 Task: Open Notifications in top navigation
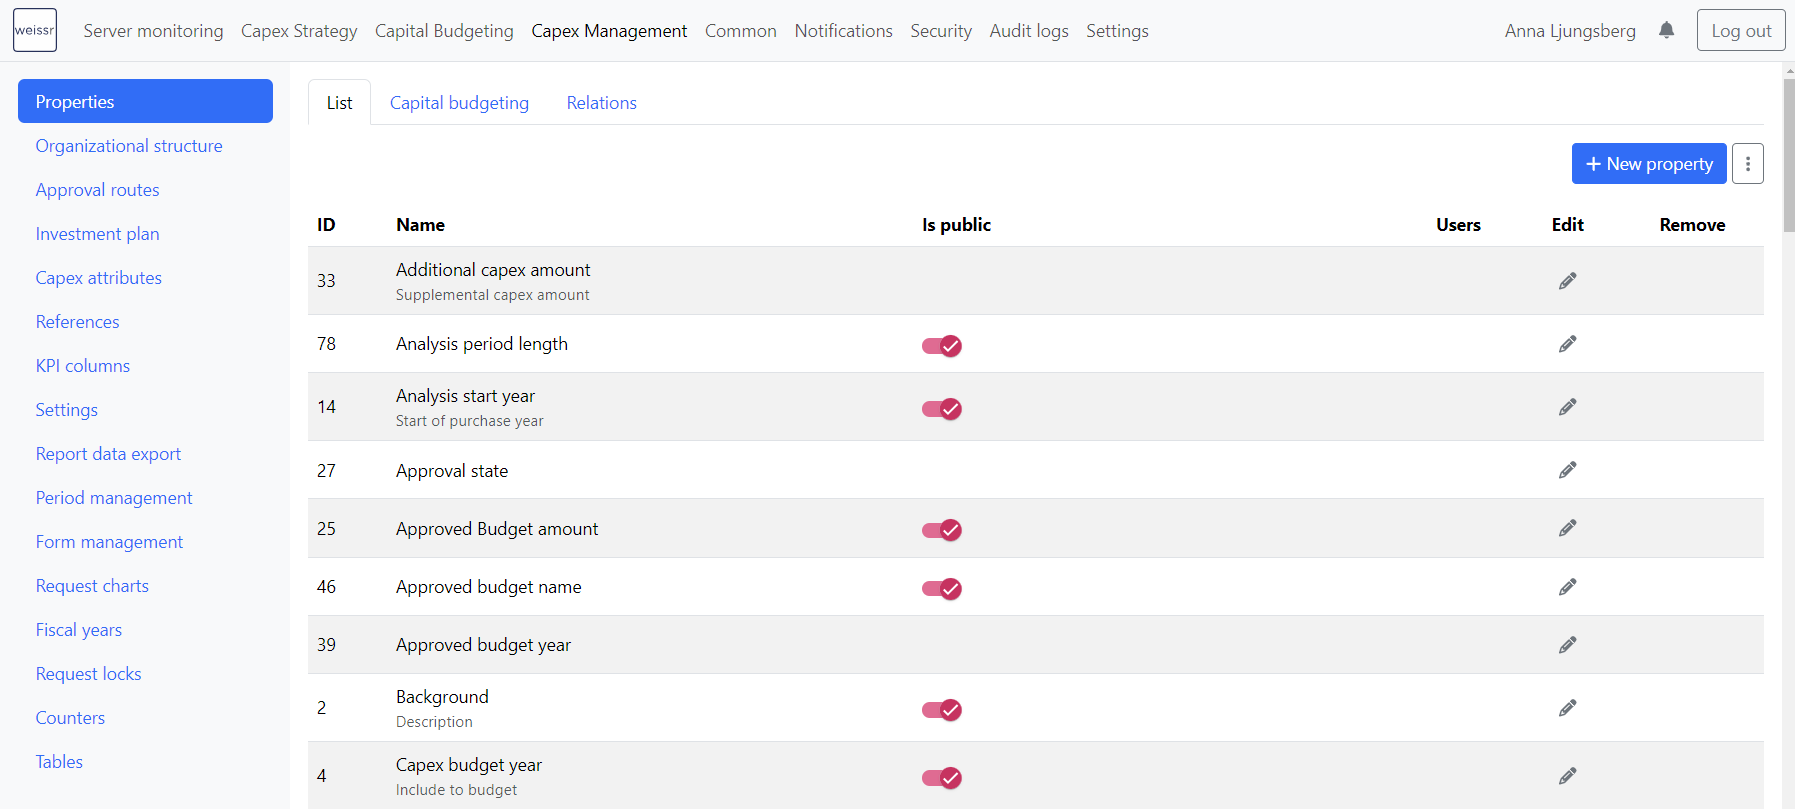[844, 31]
